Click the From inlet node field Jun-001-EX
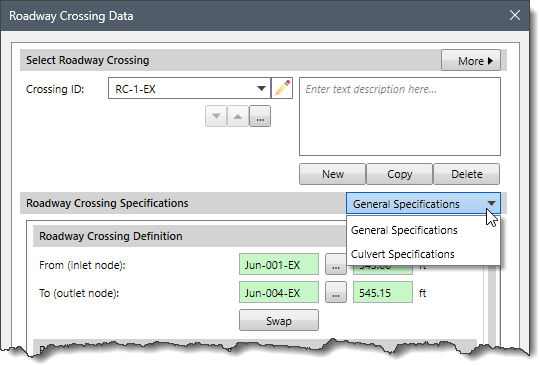The image size is (539, 365). click(279, 265)
